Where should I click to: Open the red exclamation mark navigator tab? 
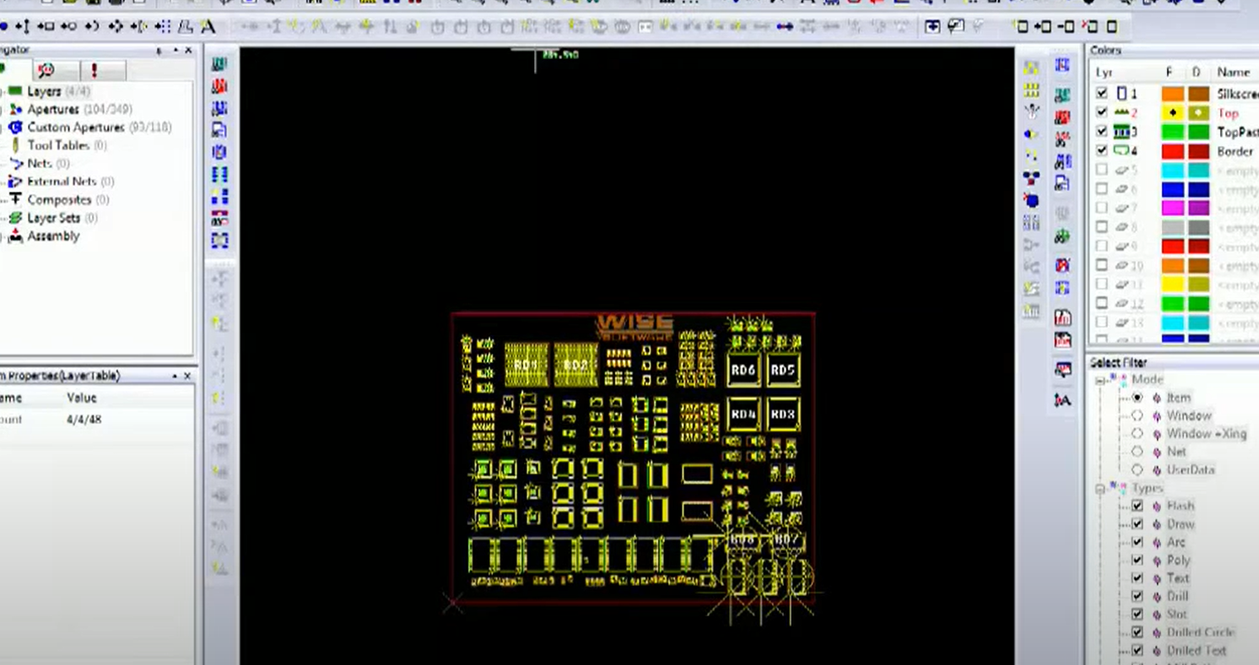point(95,70)
